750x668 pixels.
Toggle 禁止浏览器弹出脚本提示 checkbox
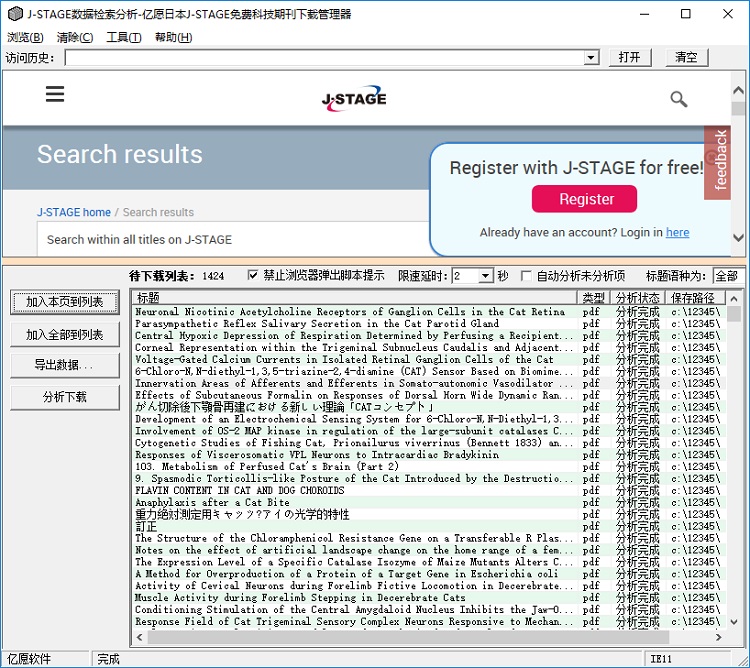[253, 275]
